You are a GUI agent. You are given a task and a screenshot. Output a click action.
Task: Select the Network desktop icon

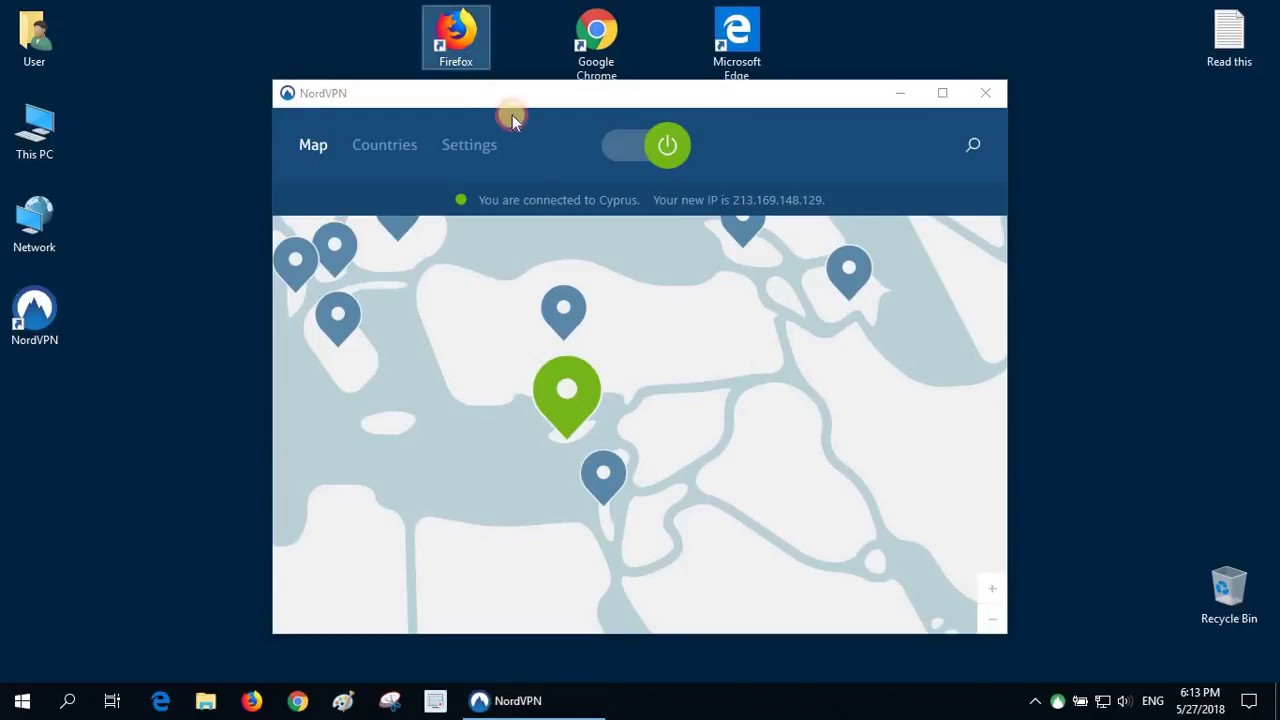click(x=34, y=225)
